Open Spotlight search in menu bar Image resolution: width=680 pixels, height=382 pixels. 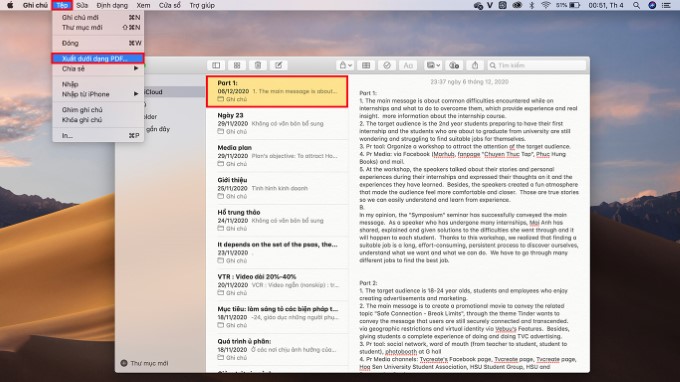636,5
